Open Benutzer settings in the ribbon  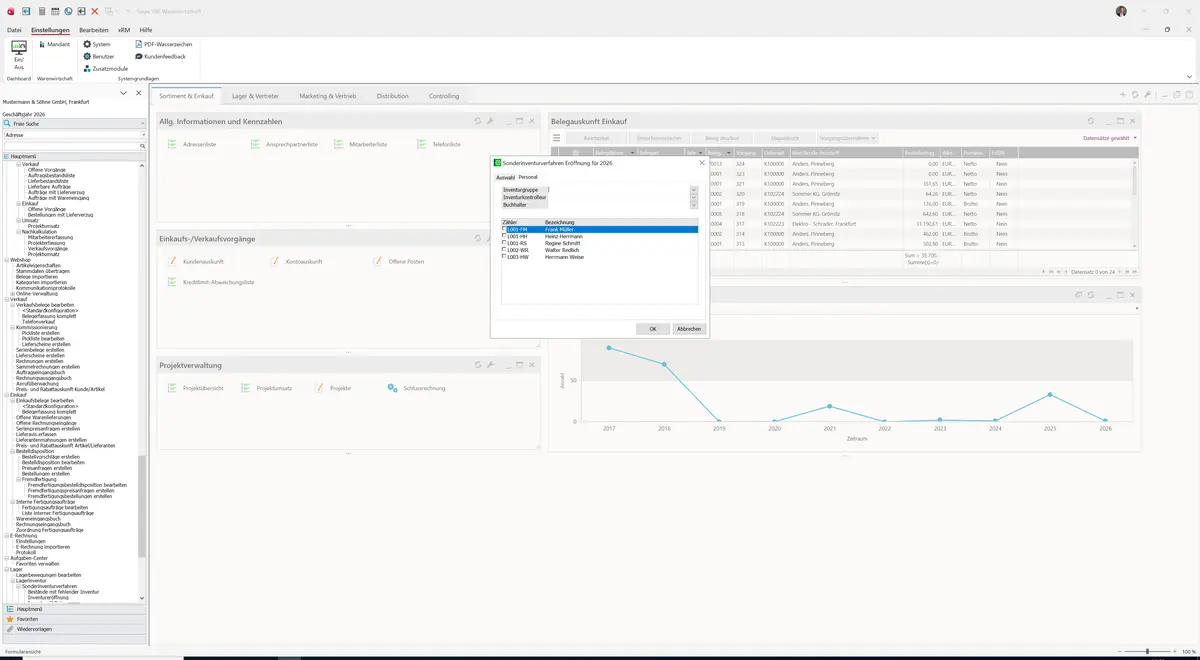(98, 56)
